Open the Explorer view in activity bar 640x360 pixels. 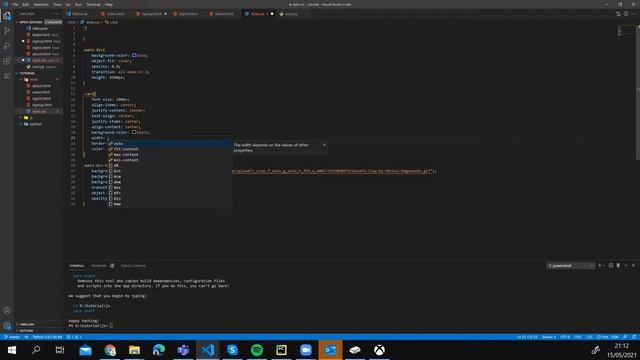point(7,16)
